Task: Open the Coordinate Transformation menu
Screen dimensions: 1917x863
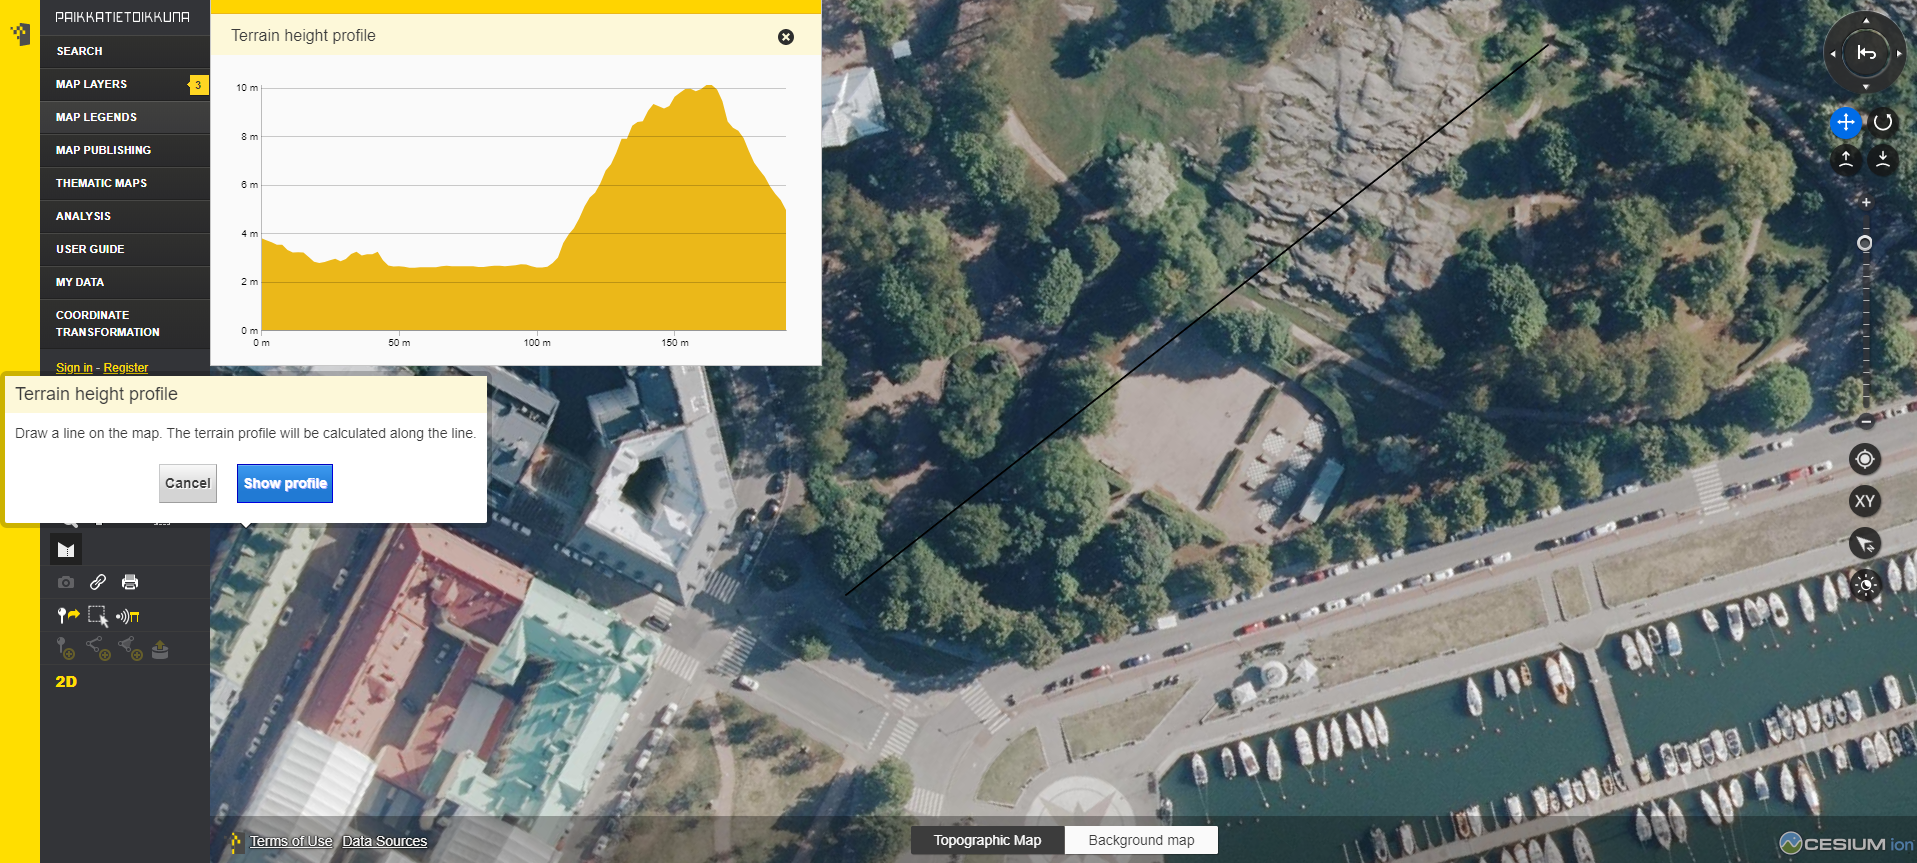Action: [125, 323]
